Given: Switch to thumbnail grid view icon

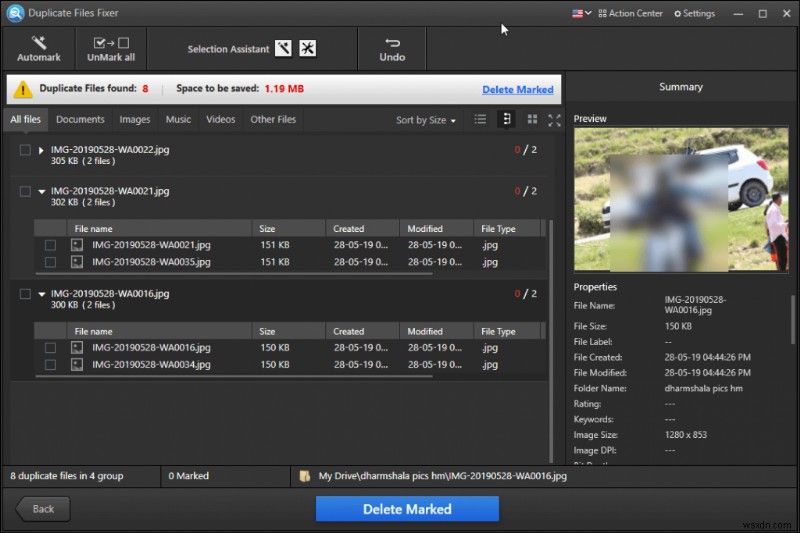Looking at the screenshot, I should [532, 120].
